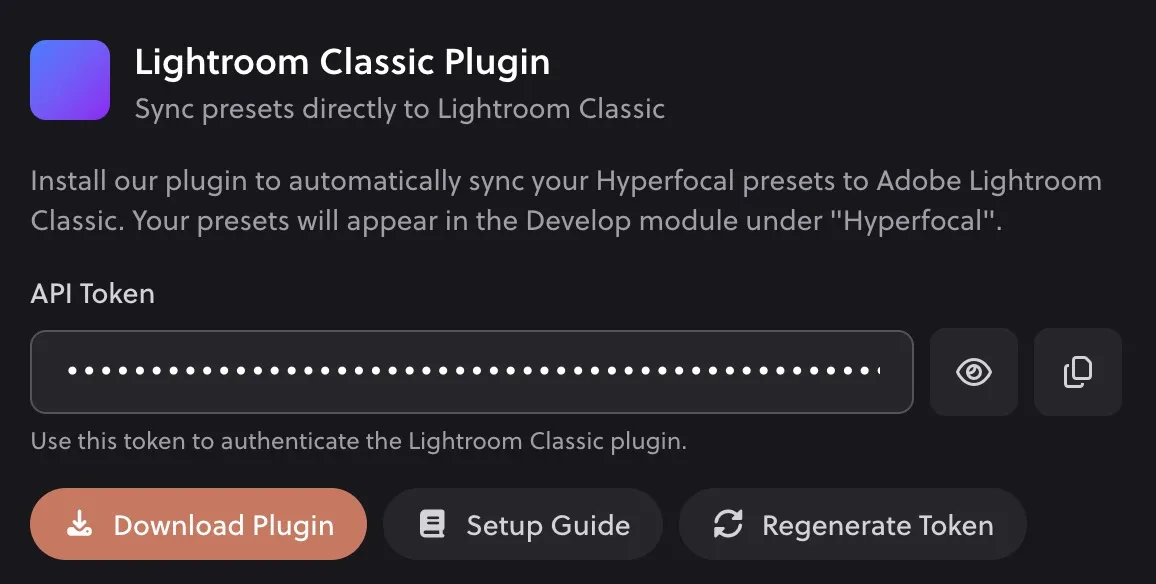Regenerate Token button press
Image resolution: width=1156 pixels, height=584 pixels.
pos(852,525)
